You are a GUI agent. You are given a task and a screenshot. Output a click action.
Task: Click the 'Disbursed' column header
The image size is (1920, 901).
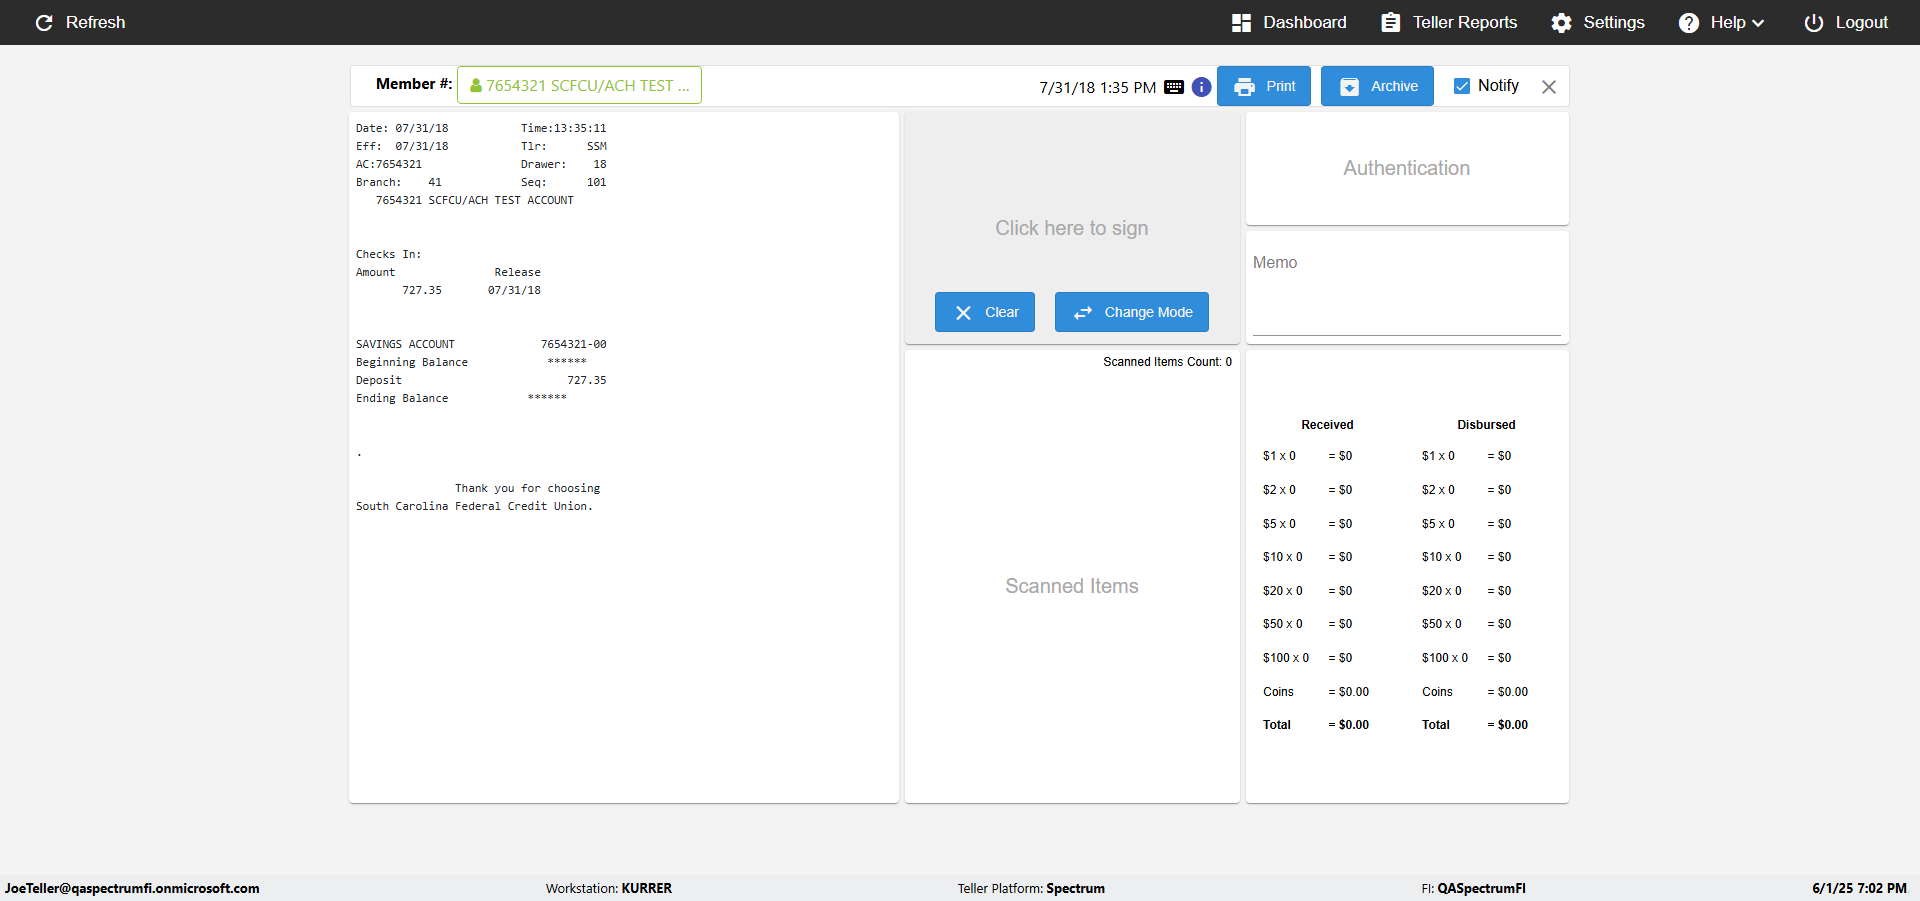point(1486,425)
